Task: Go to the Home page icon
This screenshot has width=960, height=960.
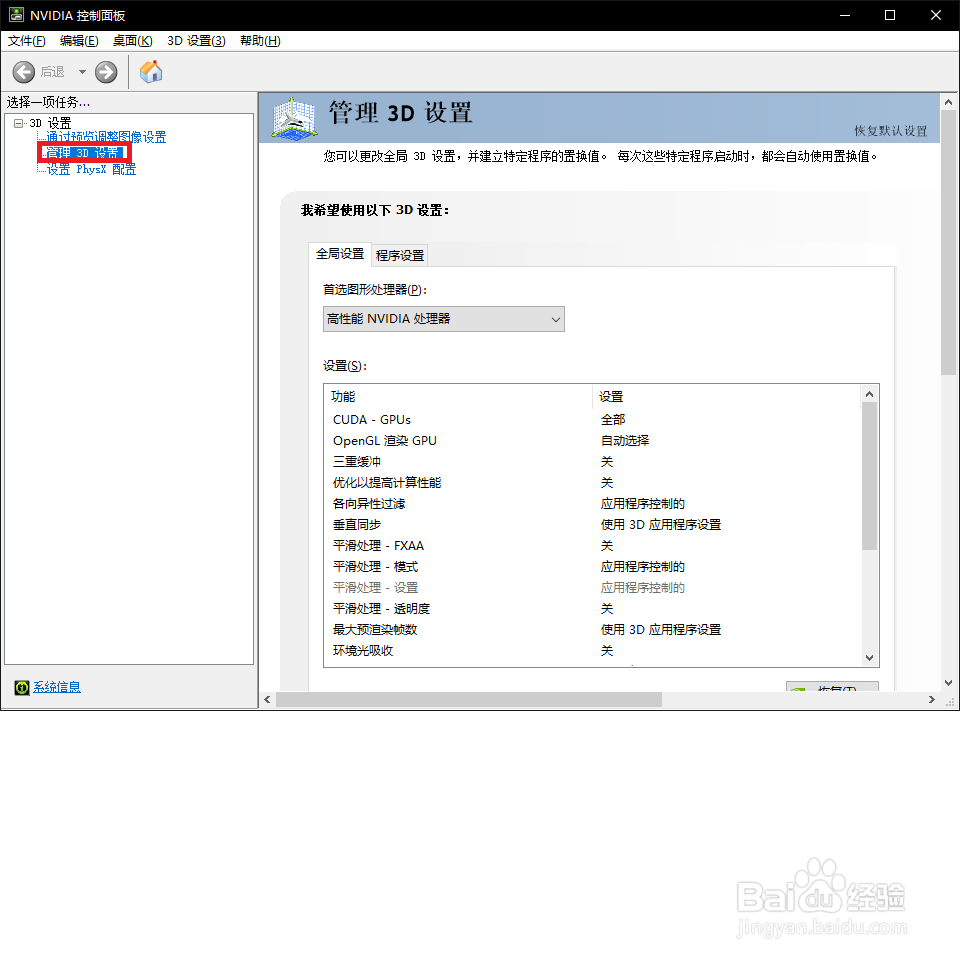Action: (x=151, y=72)
